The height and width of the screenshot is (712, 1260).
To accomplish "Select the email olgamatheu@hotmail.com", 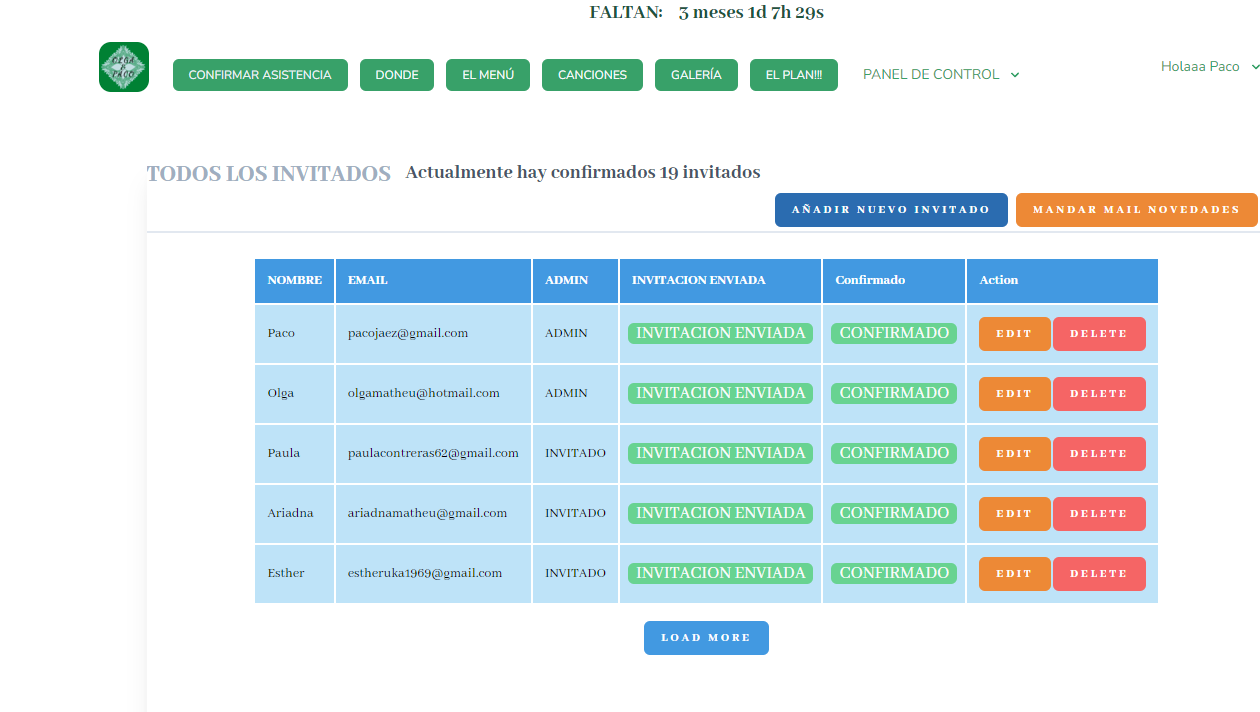I will 424,393.
